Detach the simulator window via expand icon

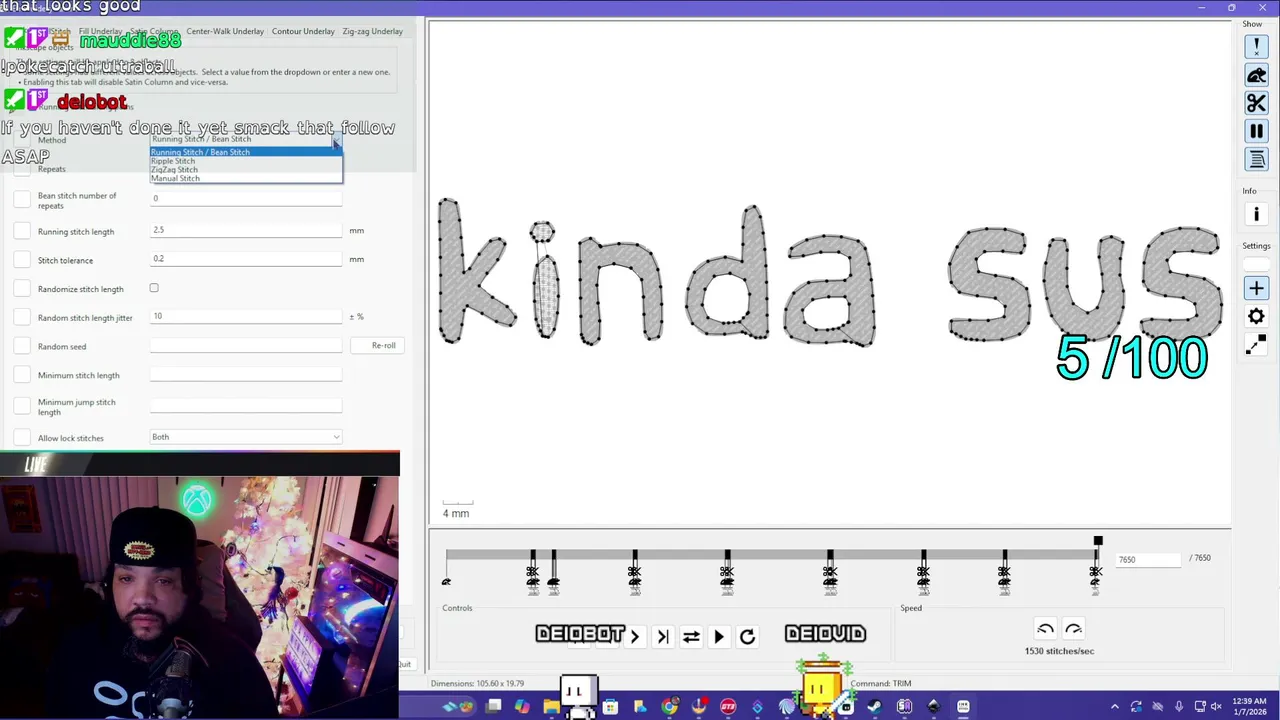click(x=1256, y=345)
